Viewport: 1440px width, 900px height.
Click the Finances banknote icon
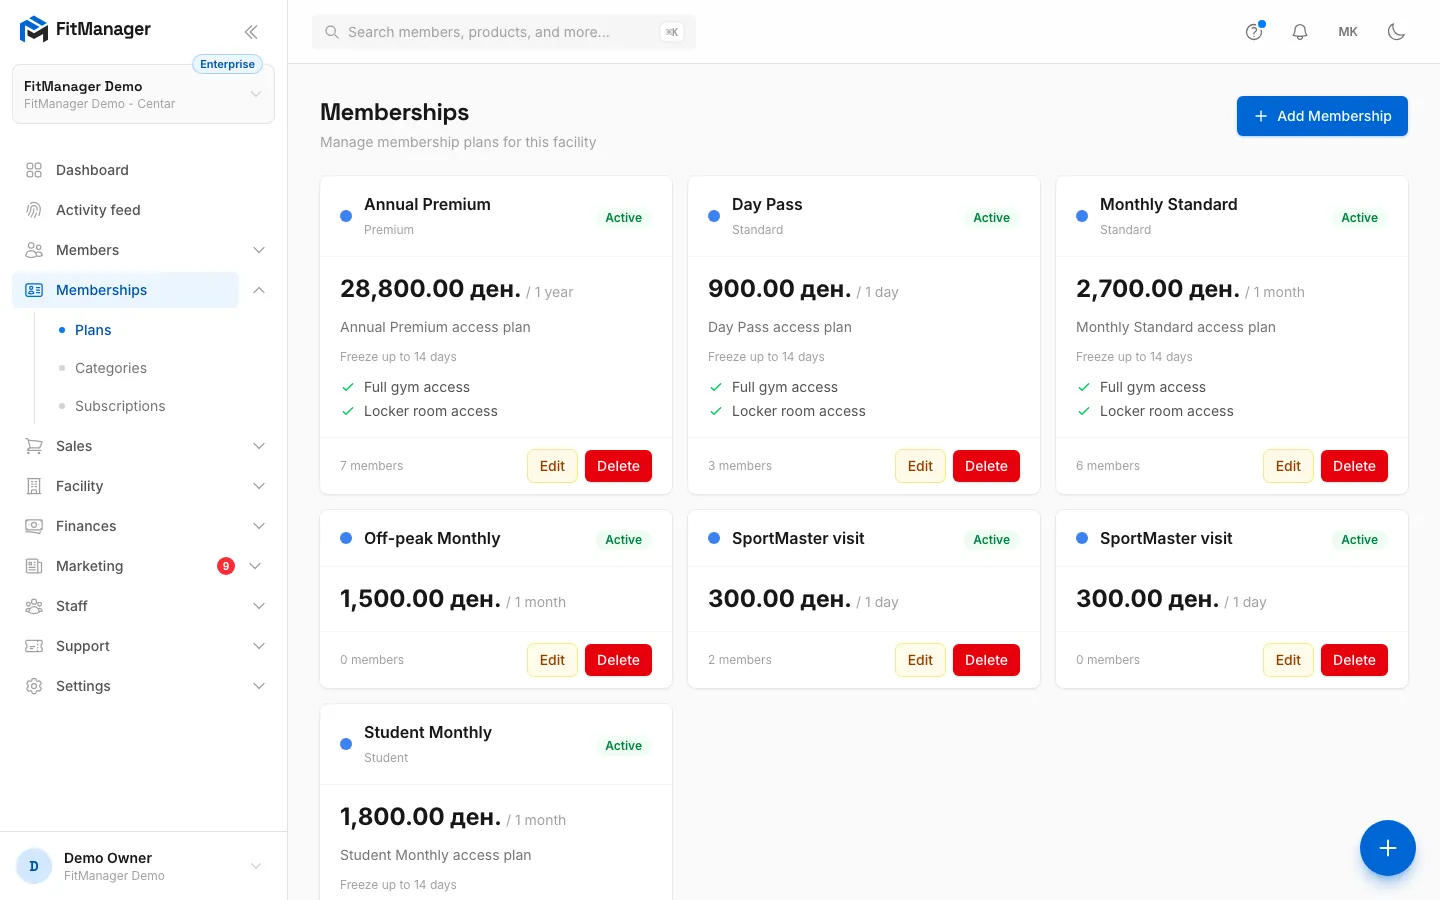click(x=34, y=526)
